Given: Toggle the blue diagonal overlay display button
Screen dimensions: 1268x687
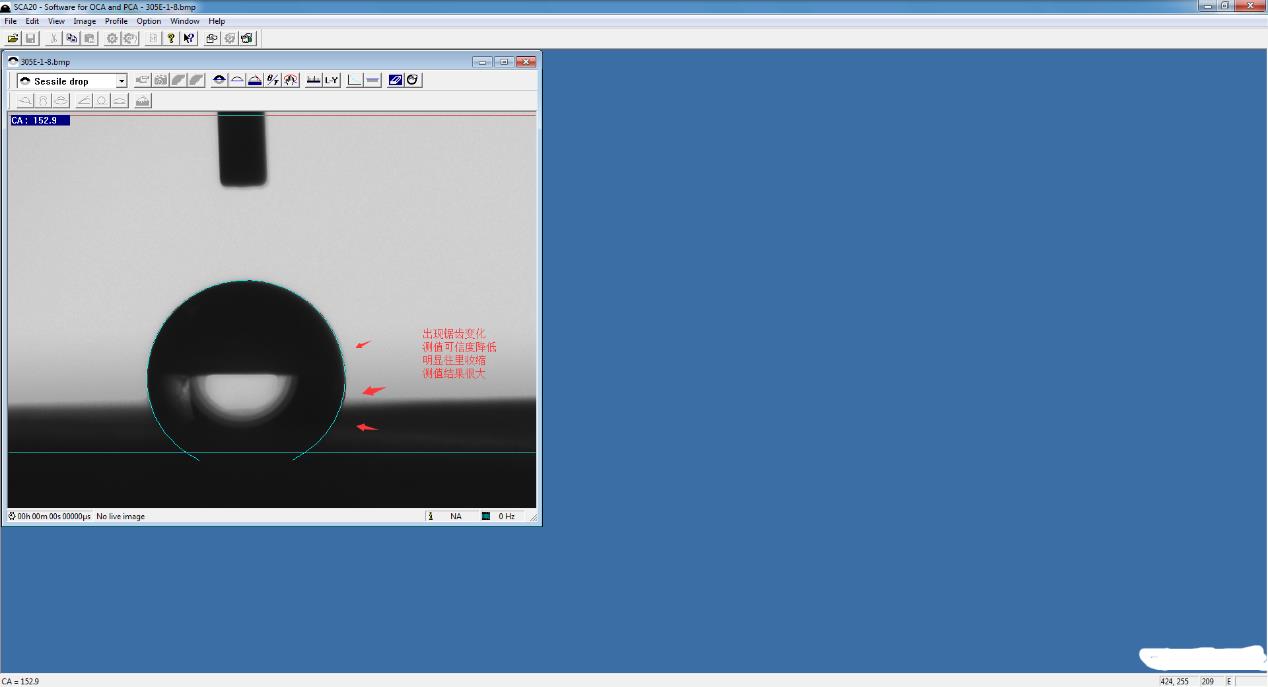Looking at the screenshot, I should [x=395, y=80].
